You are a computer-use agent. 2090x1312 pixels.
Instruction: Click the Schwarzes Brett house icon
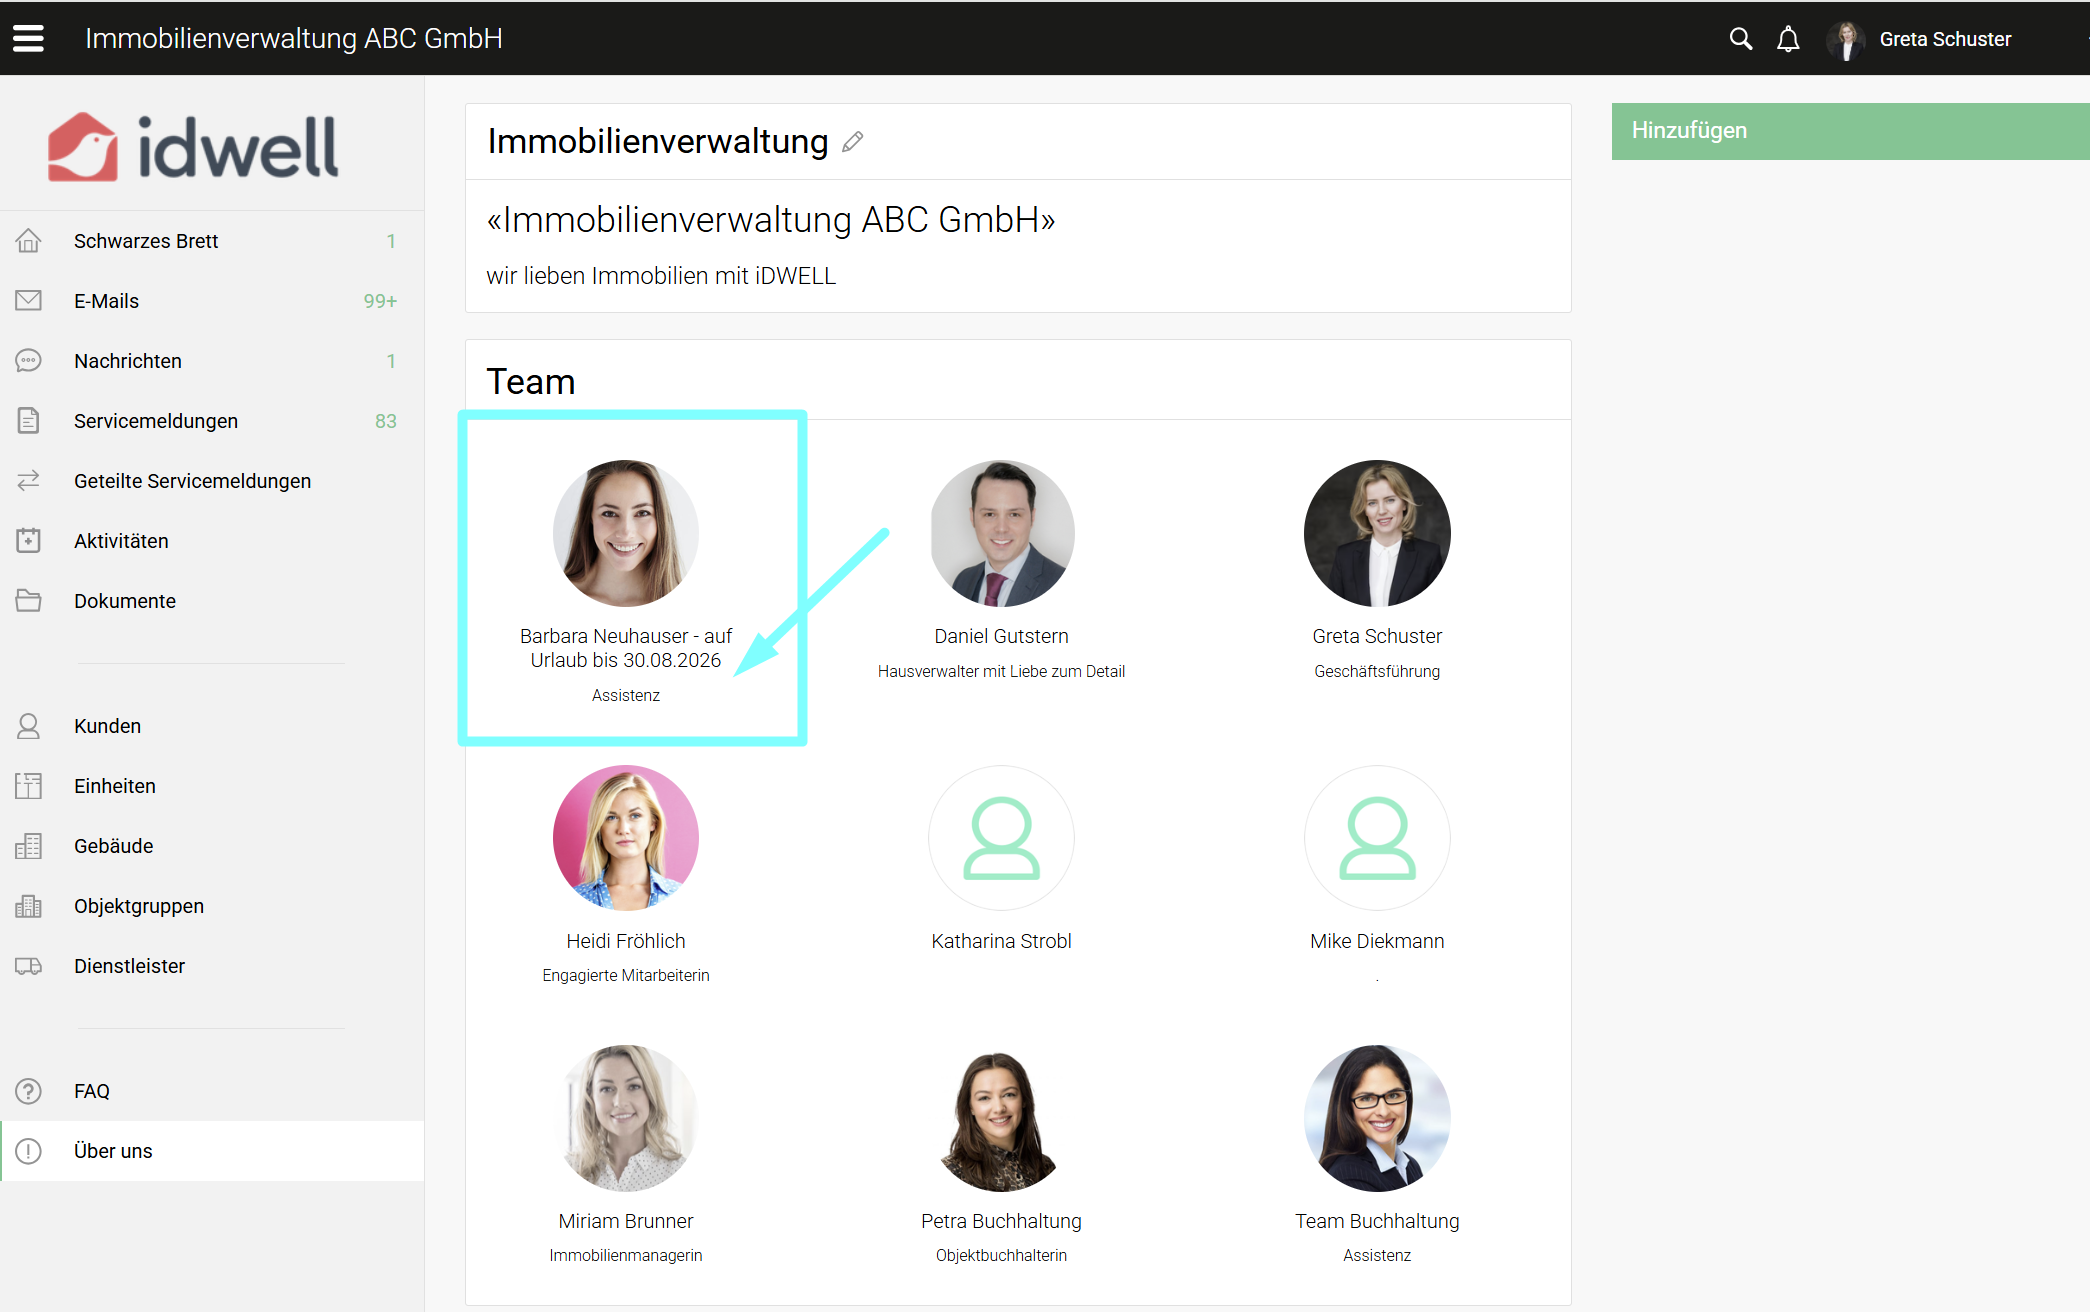pyautogui.click(x=29, y=241)
